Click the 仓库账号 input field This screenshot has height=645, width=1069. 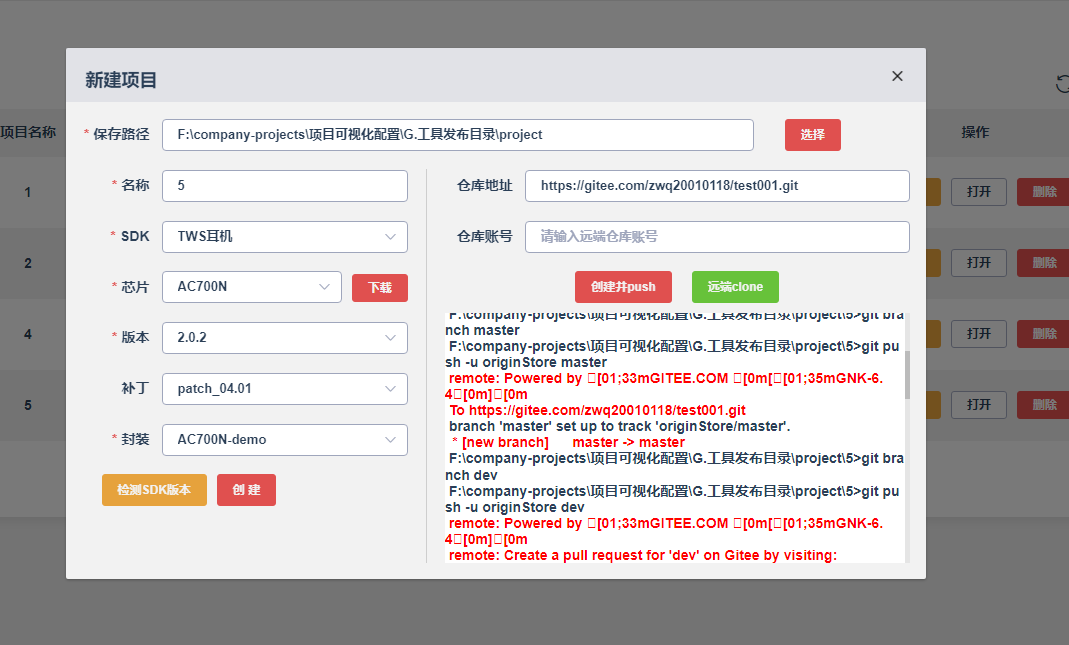pyautogui.click(x=717, y=237)
